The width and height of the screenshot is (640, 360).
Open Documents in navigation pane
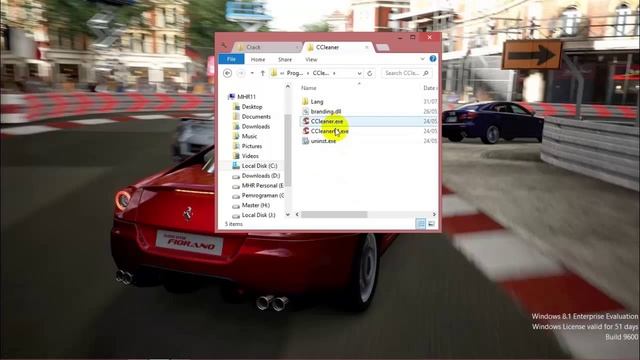256,116
